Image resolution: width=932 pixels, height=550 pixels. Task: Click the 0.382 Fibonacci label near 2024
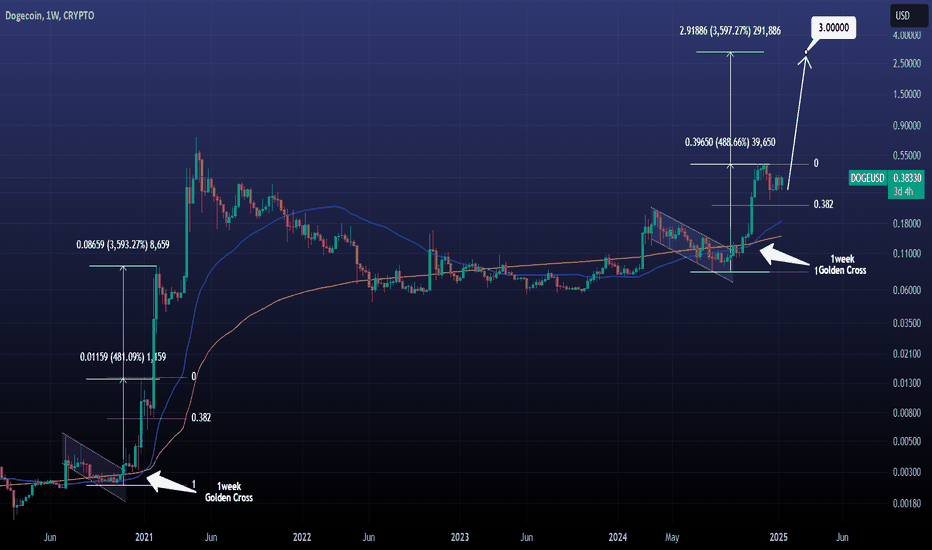click(823, 204)
